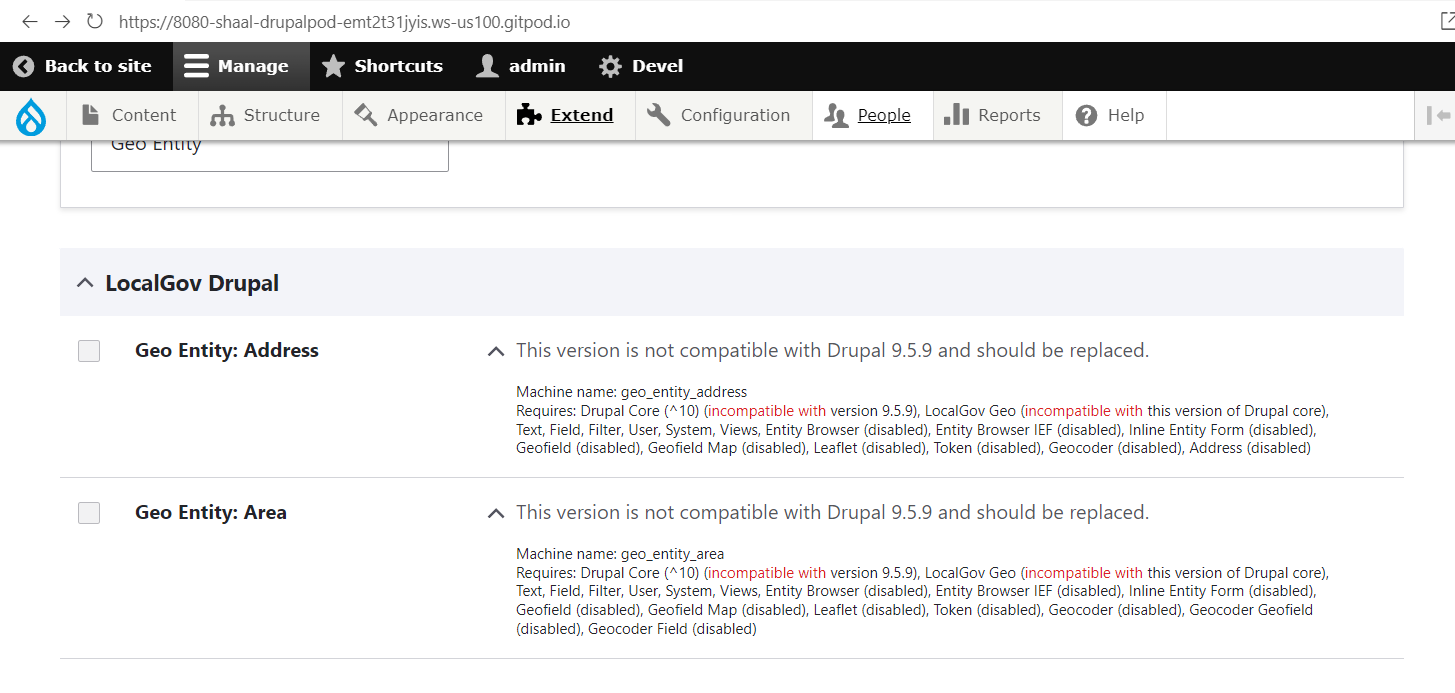Click the Back to site arrow icon
The width and height of the screenshot is (1455, 693).
pyautogui.click(x=23, y=66)
